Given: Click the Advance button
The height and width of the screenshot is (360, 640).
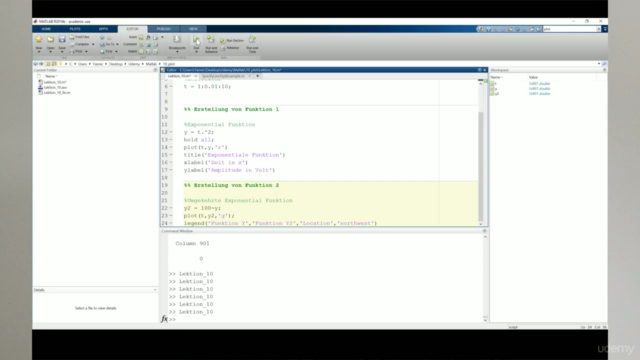Looking at the screenshot, I should [x=230, y=48].
